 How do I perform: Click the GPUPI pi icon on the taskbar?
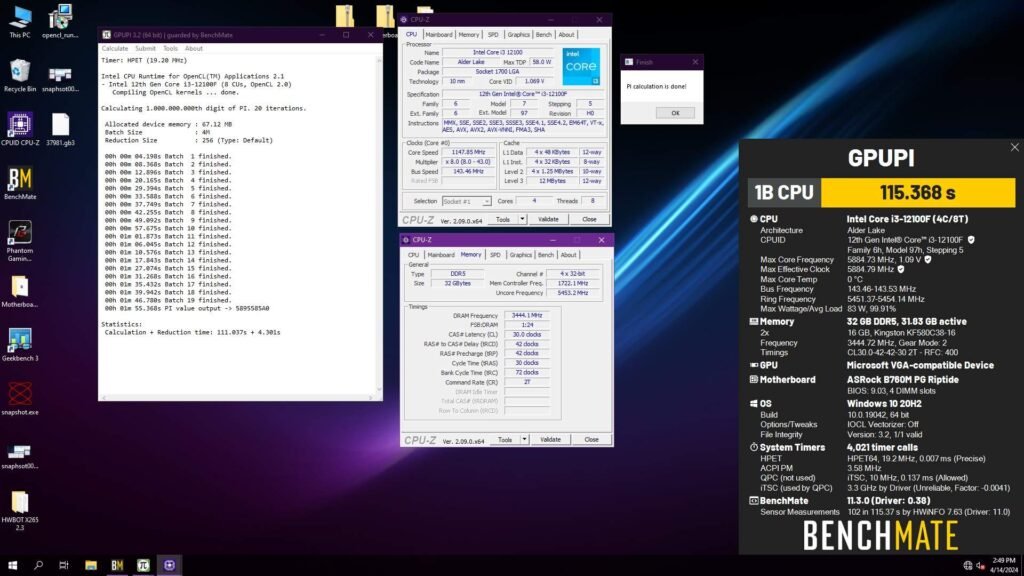(143, 565)
